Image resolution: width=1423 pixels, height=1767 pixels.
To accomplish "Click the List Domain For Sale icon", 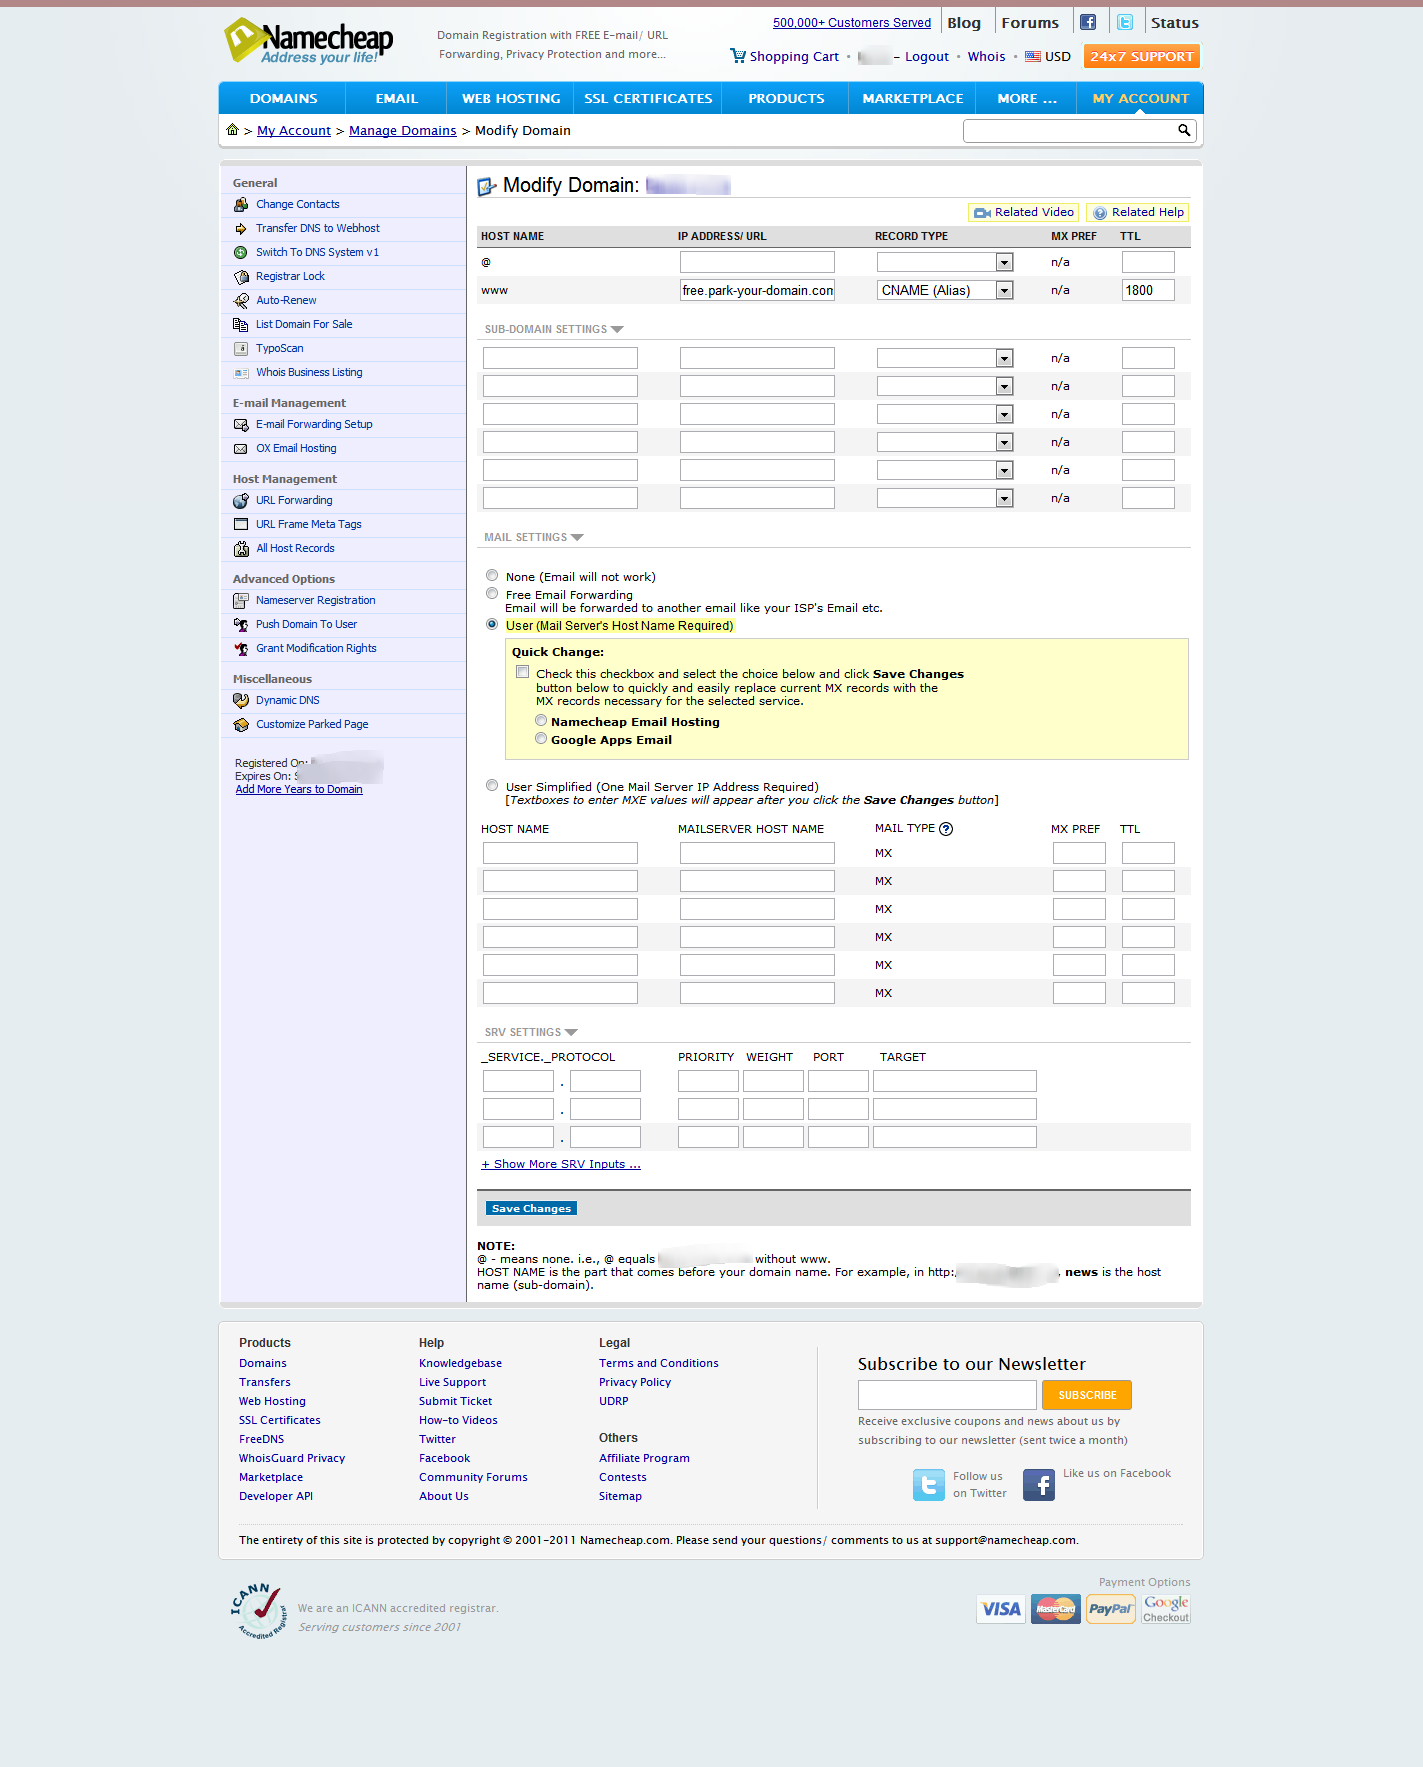I will pyautogui.click(x=241, y=324).
